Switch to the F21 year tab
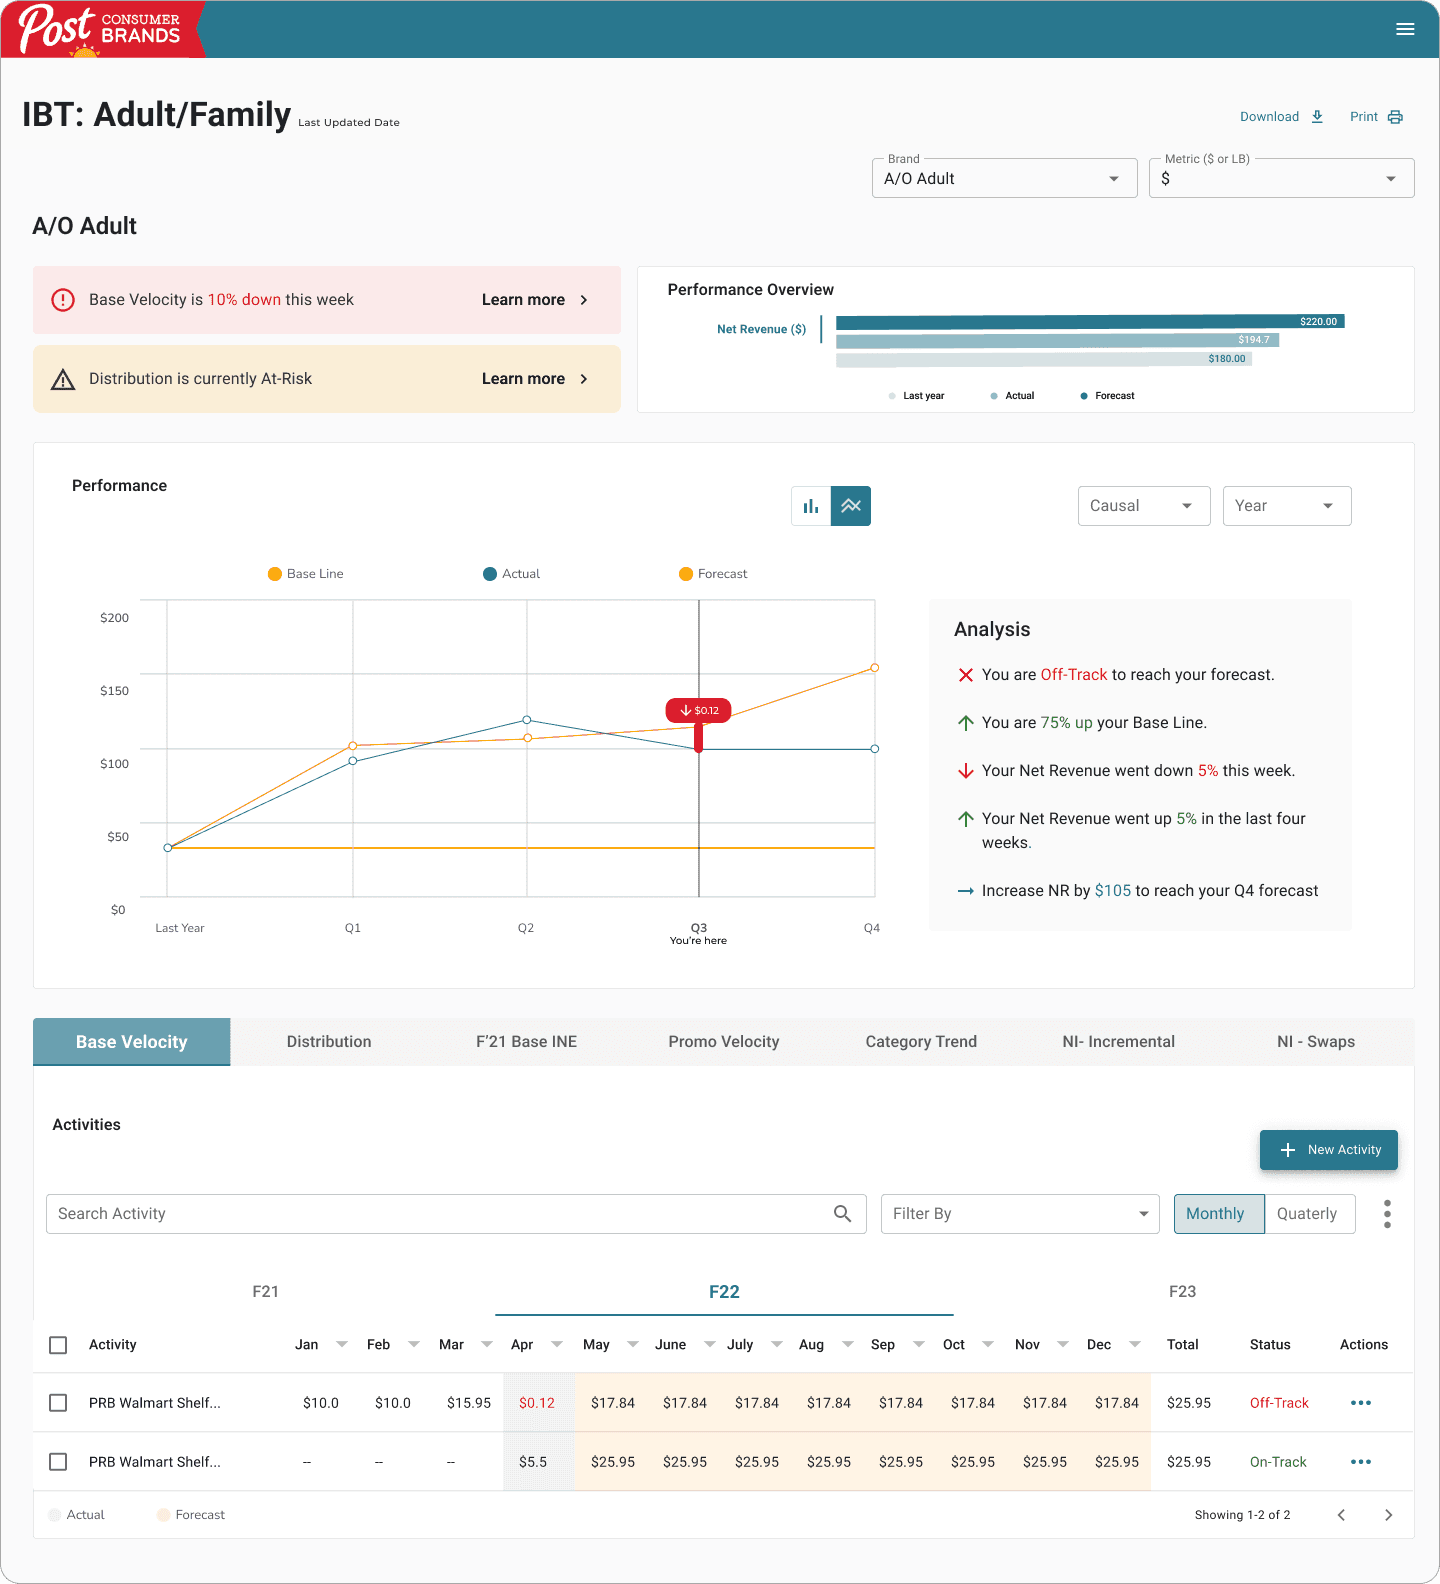Image resolution: width=1440 pixels, height=1584 pixels. pos(266,1292)
